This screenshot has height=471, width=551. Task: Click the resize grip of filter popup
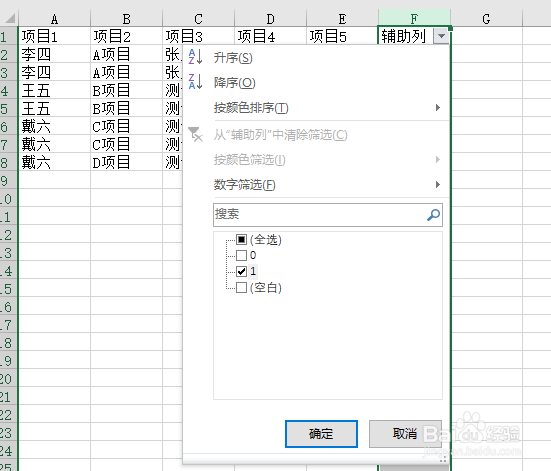tap(443, 459)
